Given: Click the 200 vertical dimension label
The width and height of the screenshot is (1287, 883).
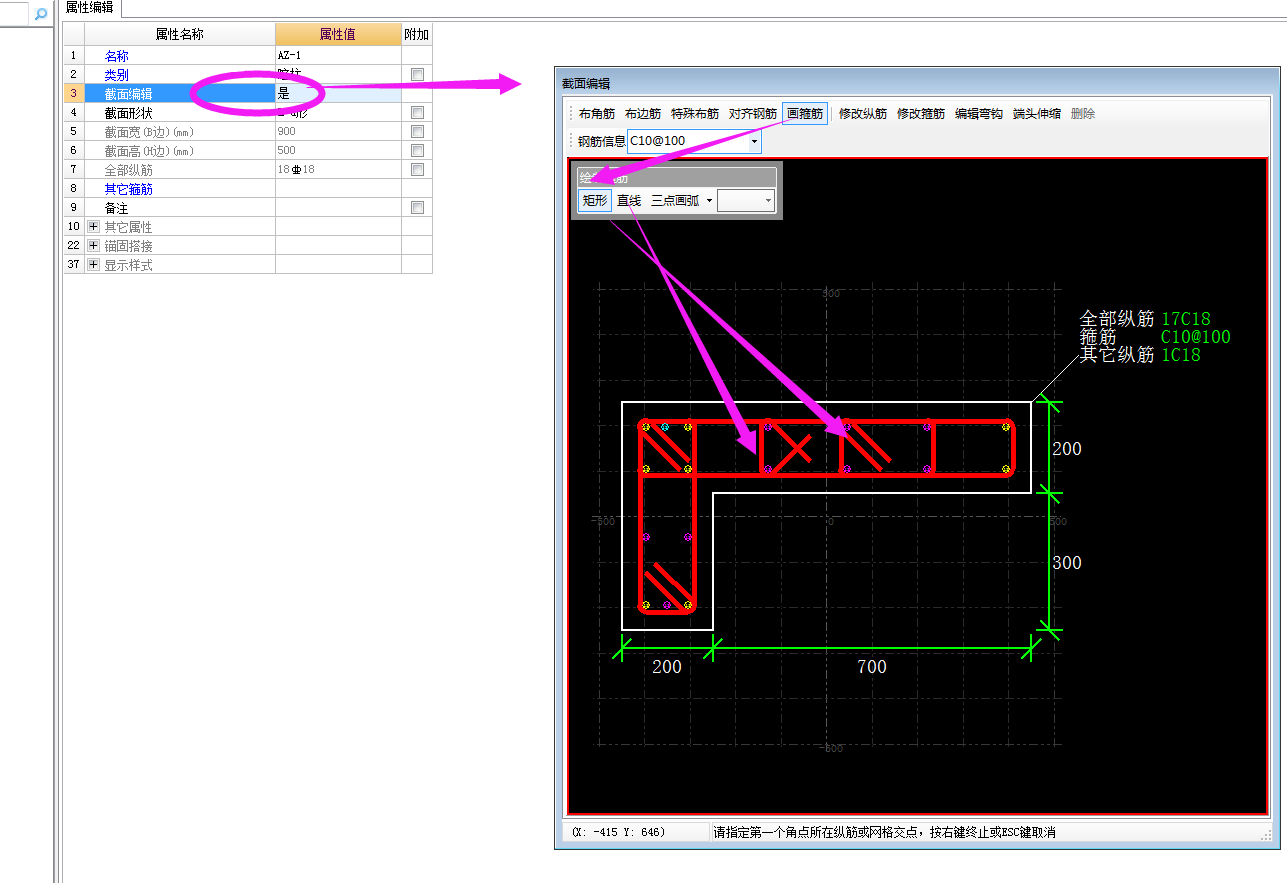Looking at the screenshot, I should tap(1067, 449).
